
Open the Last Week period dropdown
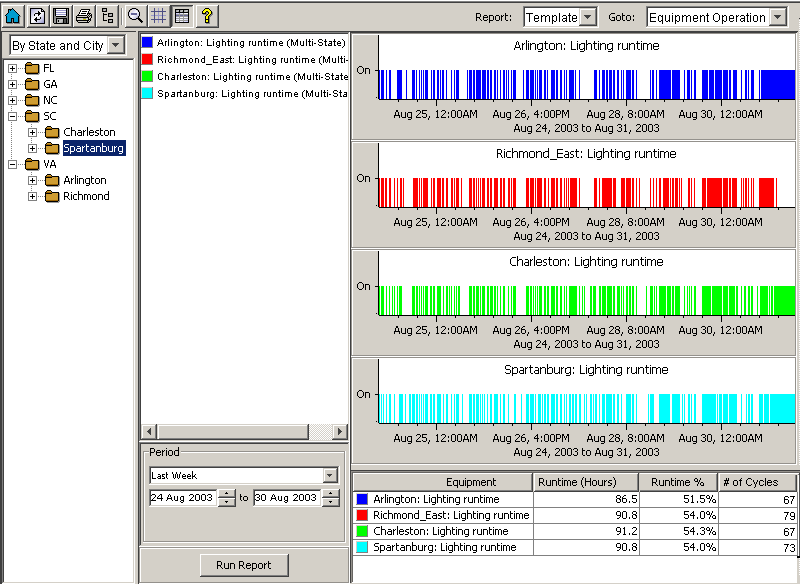pyautogui.click(x=330, y=476)
